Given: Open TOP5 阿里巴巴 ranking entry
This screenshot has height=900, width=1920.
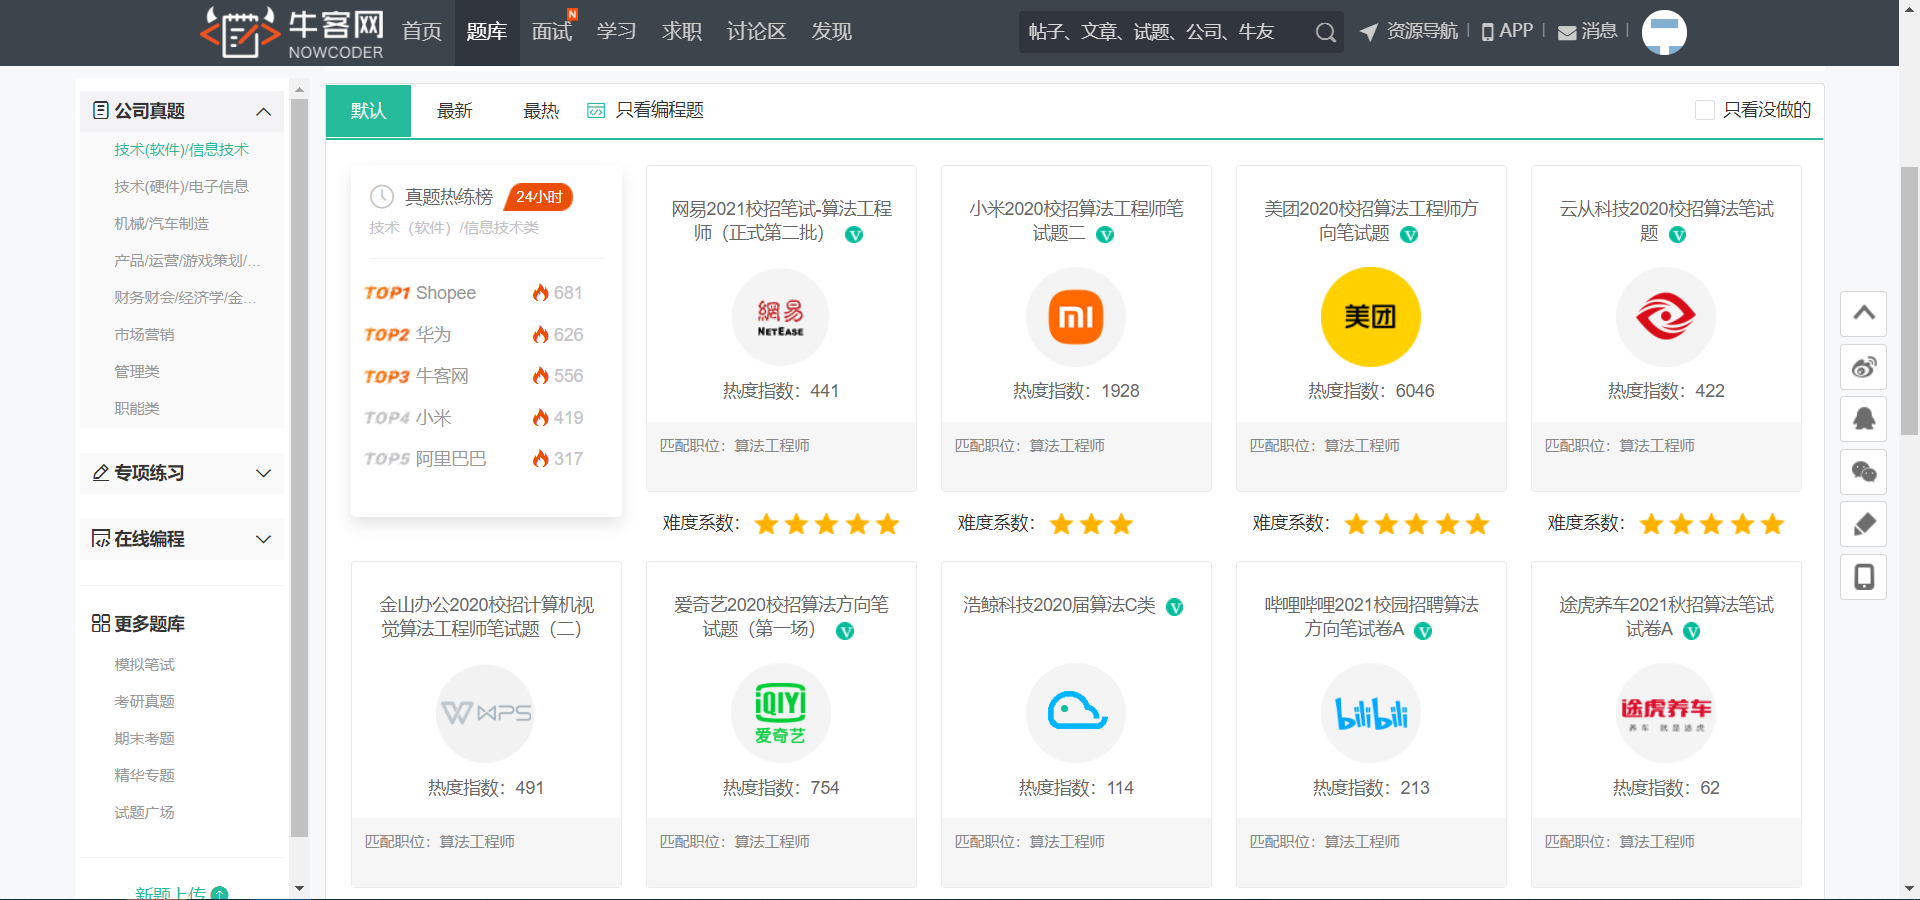Looking at the screenshot, I should pos(474,459).
